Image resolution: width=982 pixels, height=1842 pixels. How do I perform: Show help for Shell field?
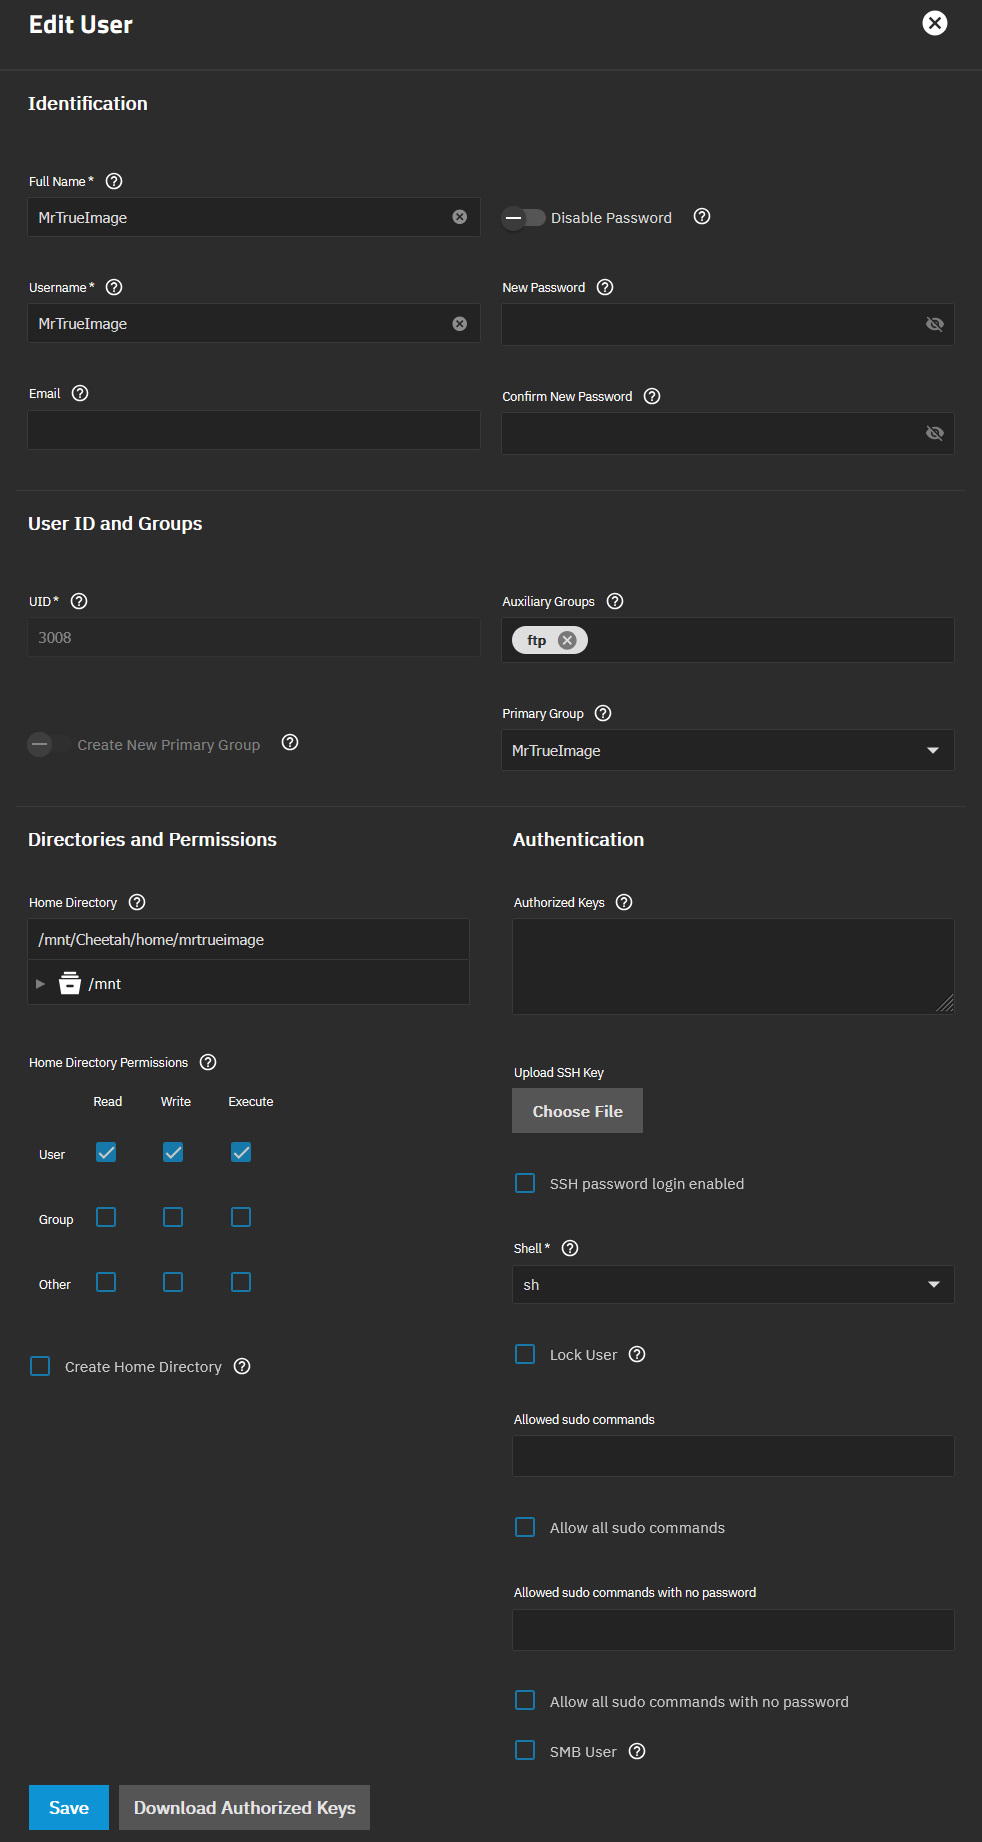point(570,1248)
